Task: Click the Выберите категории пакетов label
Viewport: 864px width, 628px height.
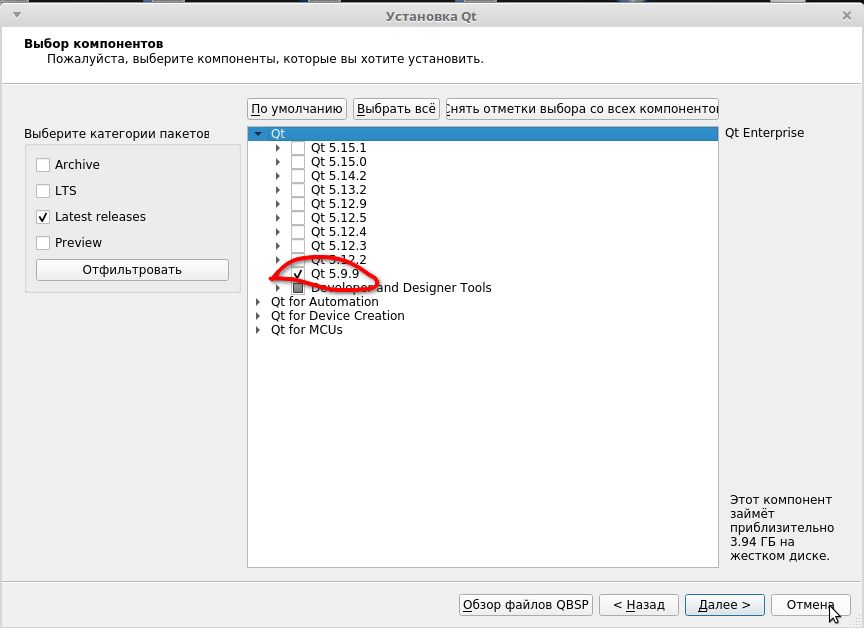Action: [117, 134]
